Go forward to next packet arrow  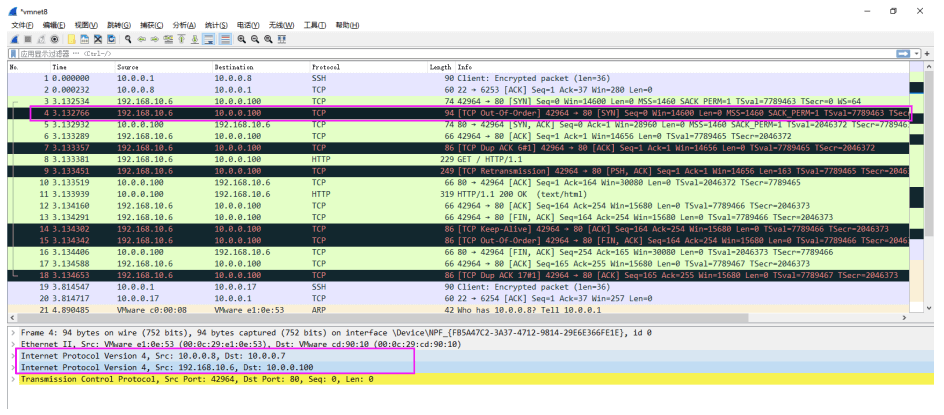point(155,39)
